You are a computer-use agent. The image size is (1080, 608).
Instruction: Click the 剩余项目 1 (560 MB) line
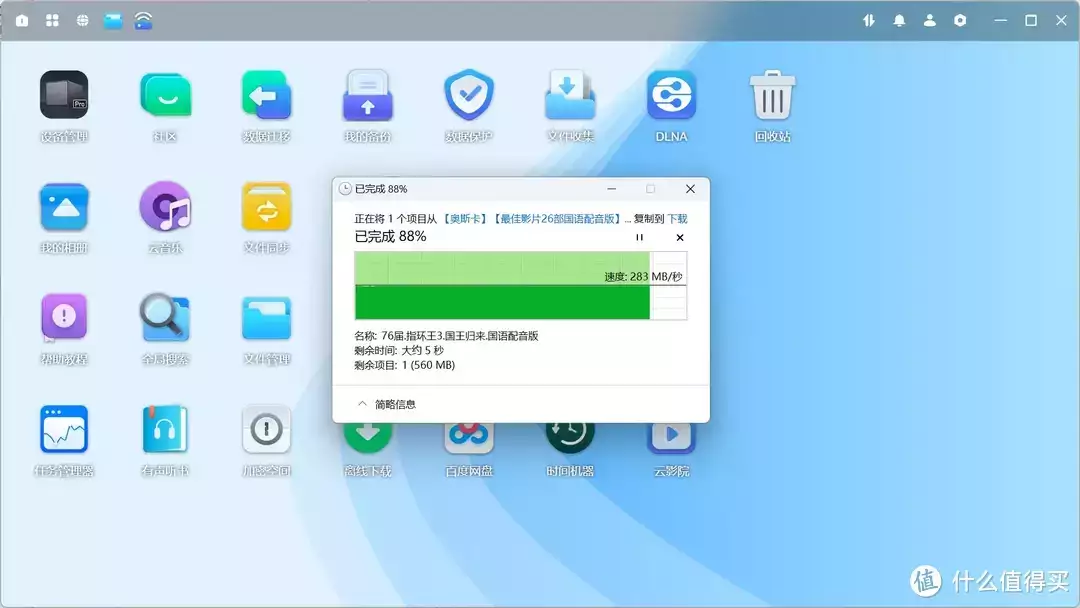coord(404,365)
